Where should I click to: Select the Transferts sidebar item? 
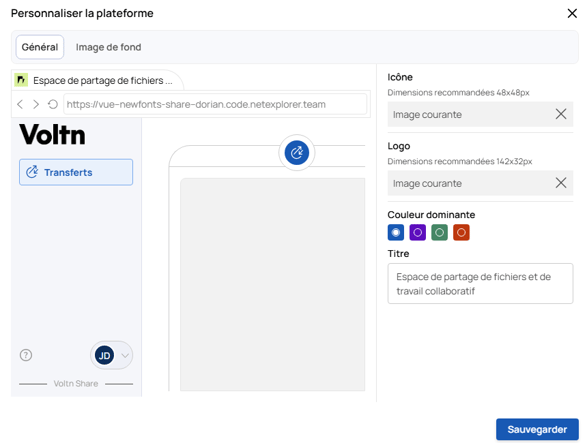76,172
